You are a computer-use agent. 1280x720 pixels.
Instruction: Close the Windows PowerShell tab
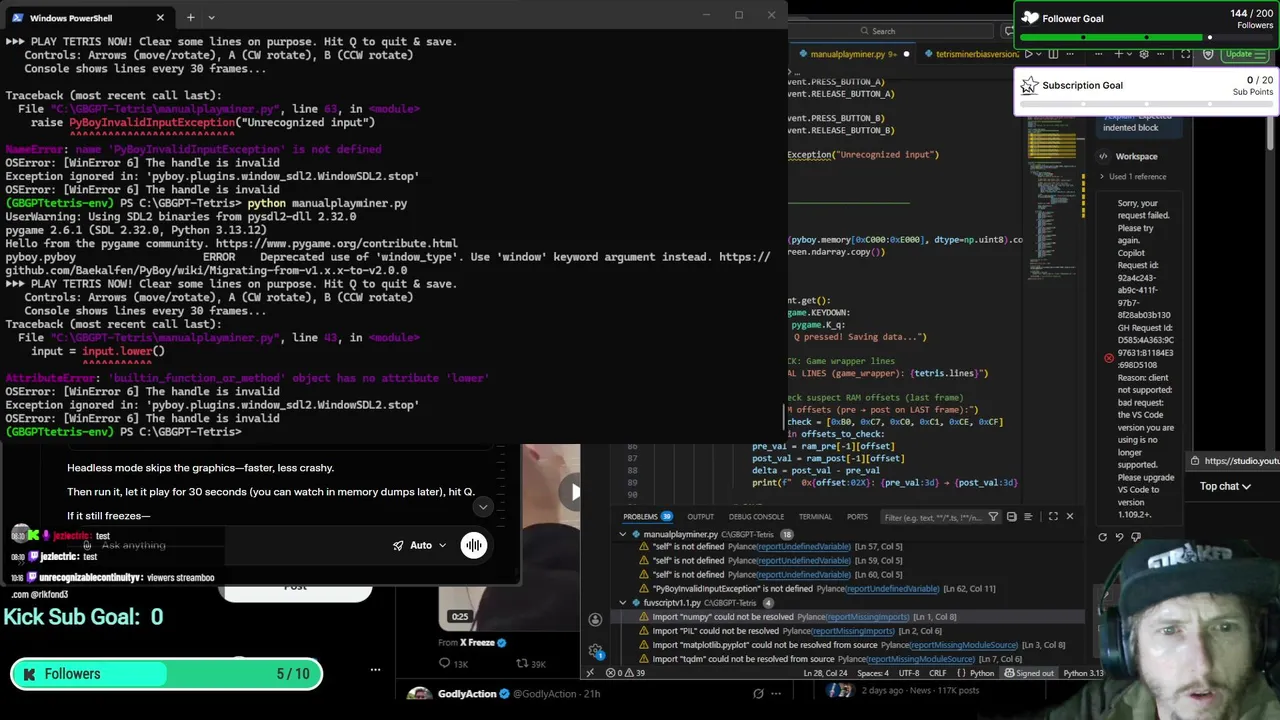tap(160, 17)
